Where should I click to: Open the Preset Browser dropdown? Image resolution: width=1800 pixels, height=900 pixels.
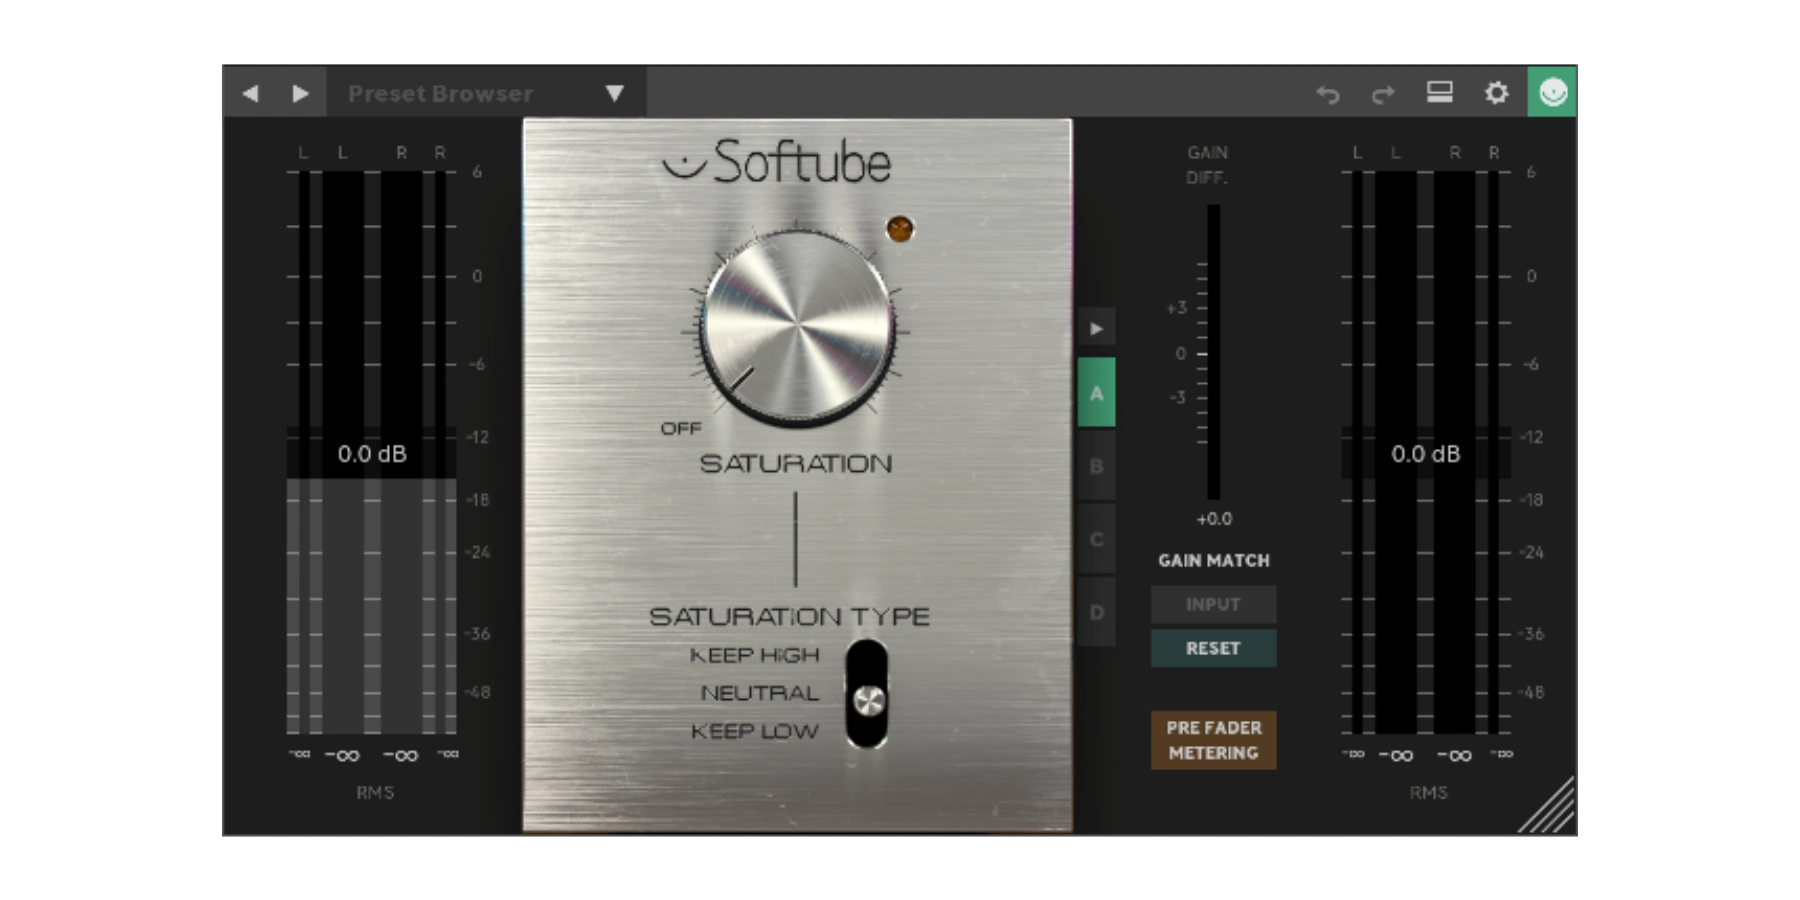(x=480, y=93)
